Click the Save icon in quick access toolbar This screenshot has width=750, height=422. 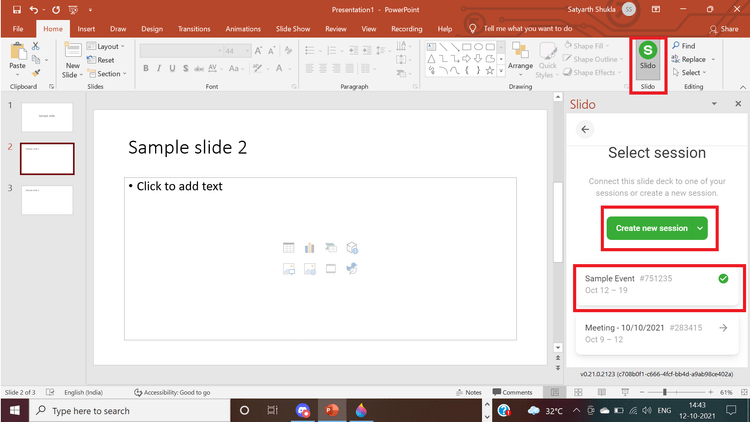15,9
